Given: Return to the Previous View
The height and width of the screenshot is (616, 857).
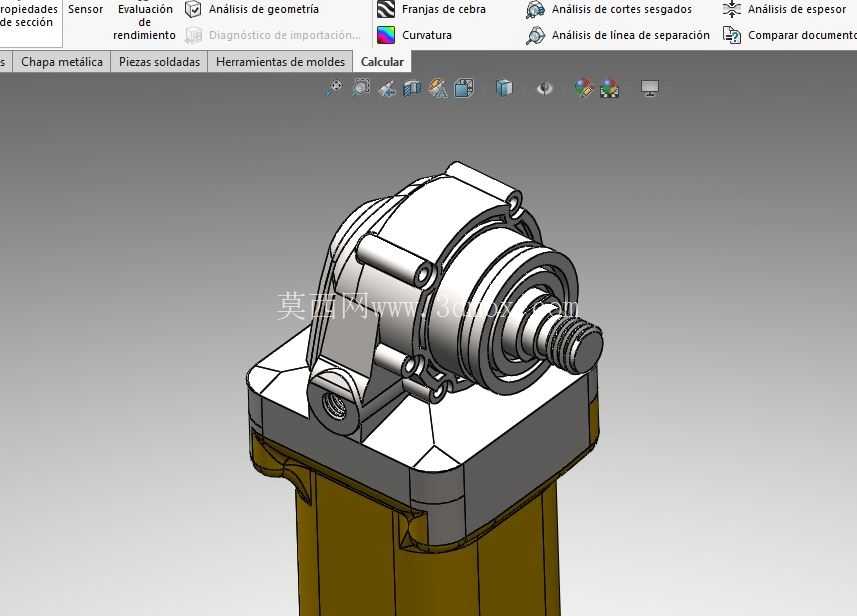Looking at the screenshot, I should point(386,88).
